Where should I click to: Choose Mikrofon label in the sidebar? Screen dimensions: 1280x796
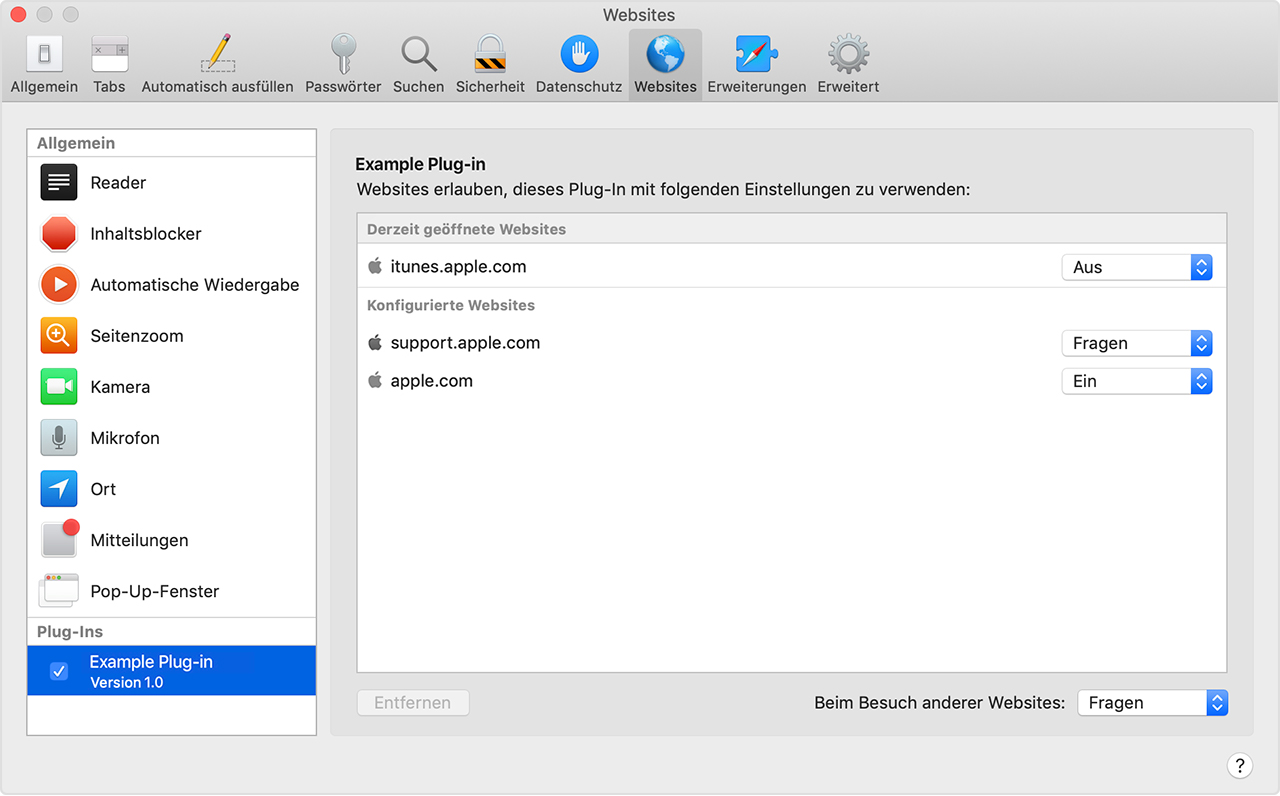(125, 438)
